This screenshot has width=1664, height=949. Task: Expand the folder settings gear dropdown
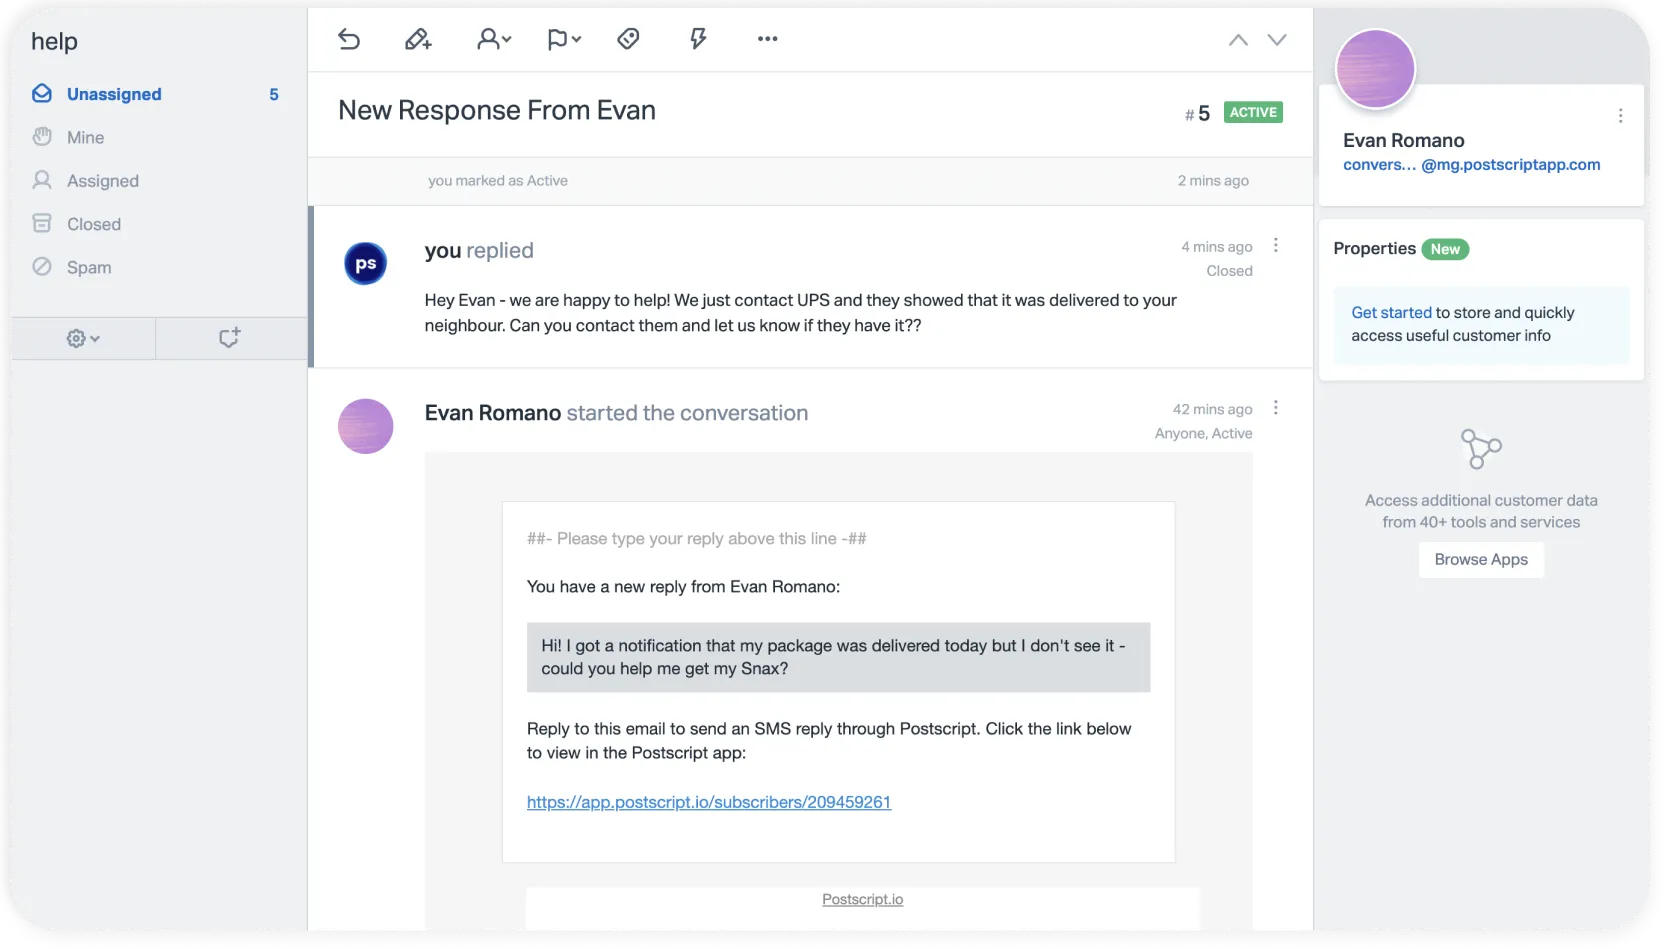[x=82, y=338]
